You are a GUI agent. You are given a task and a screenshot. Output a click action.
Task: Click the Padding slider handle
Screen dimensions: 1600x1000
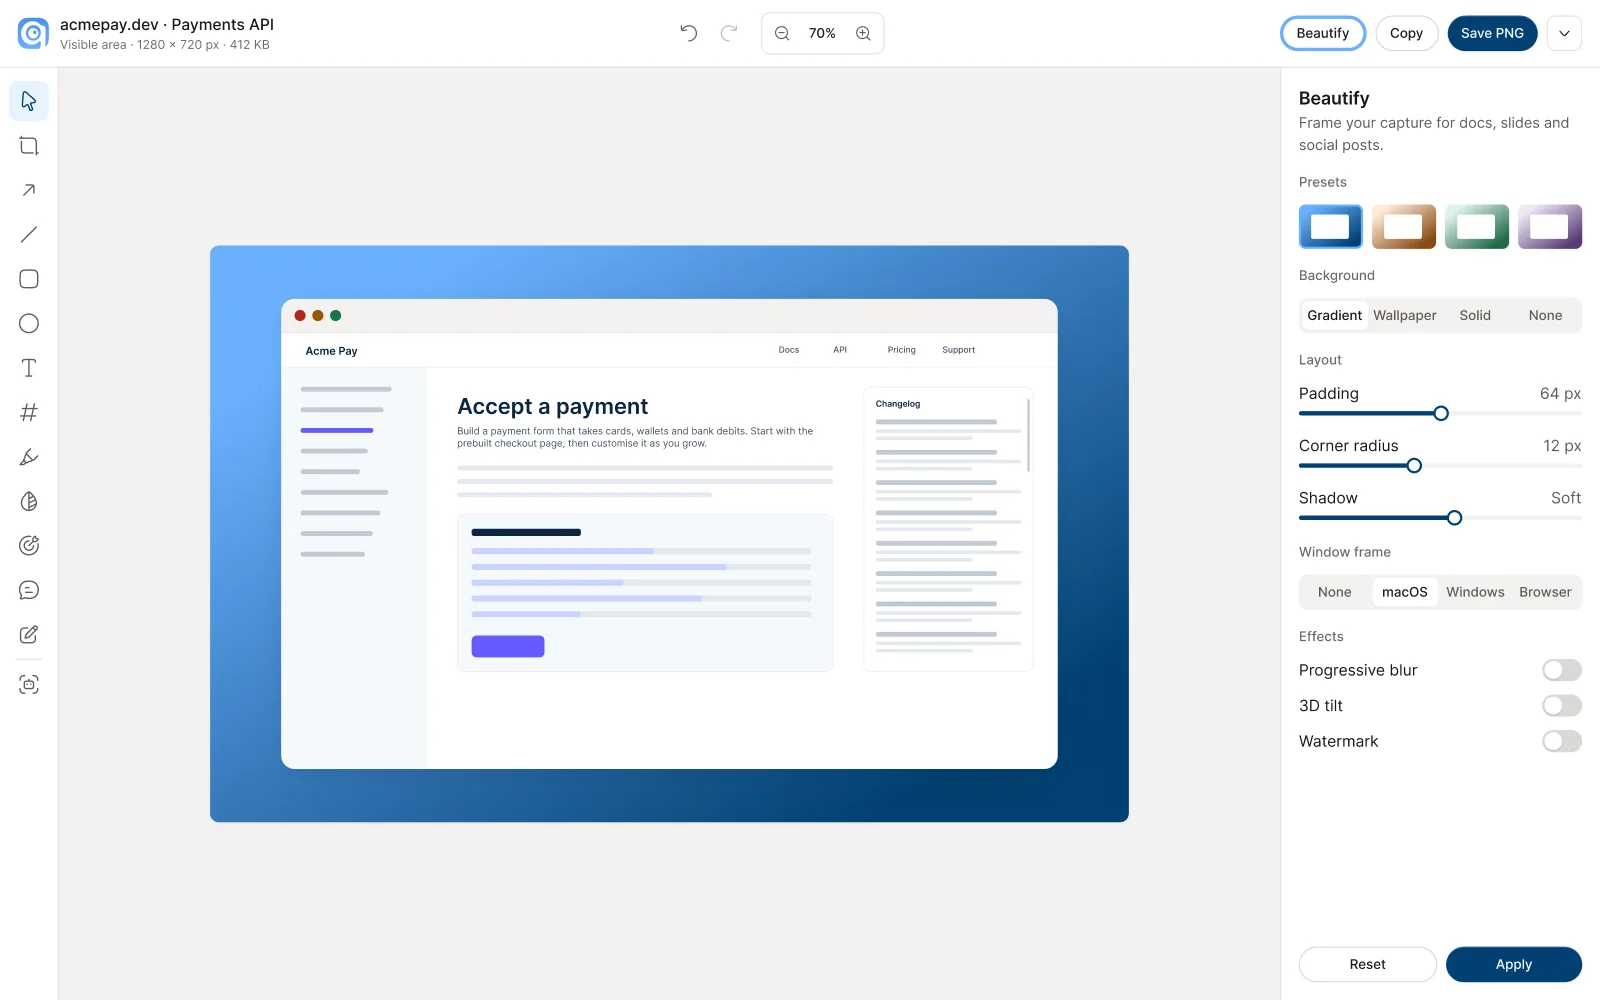pos(1441,413)
